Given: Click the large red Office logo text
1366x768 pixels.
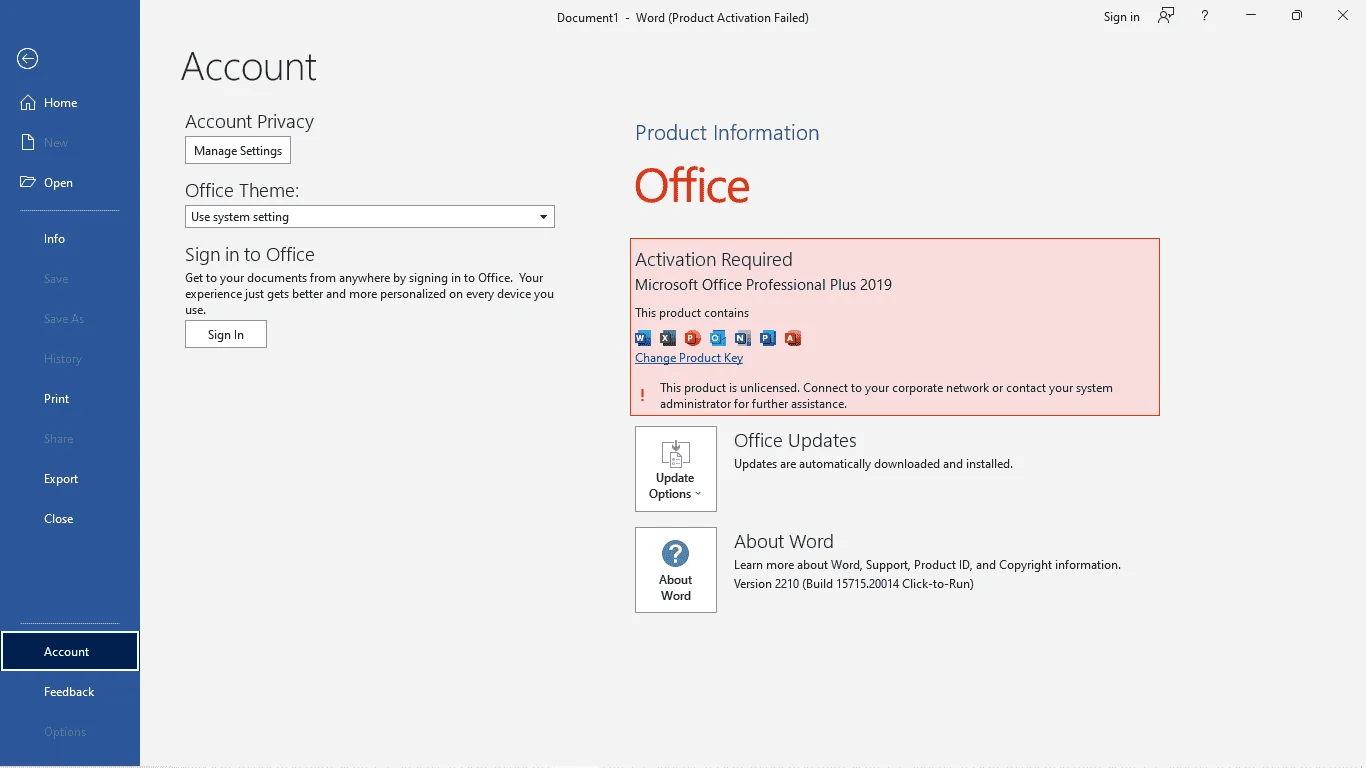Looking at the screenshot, I should [x=692, y=186].
